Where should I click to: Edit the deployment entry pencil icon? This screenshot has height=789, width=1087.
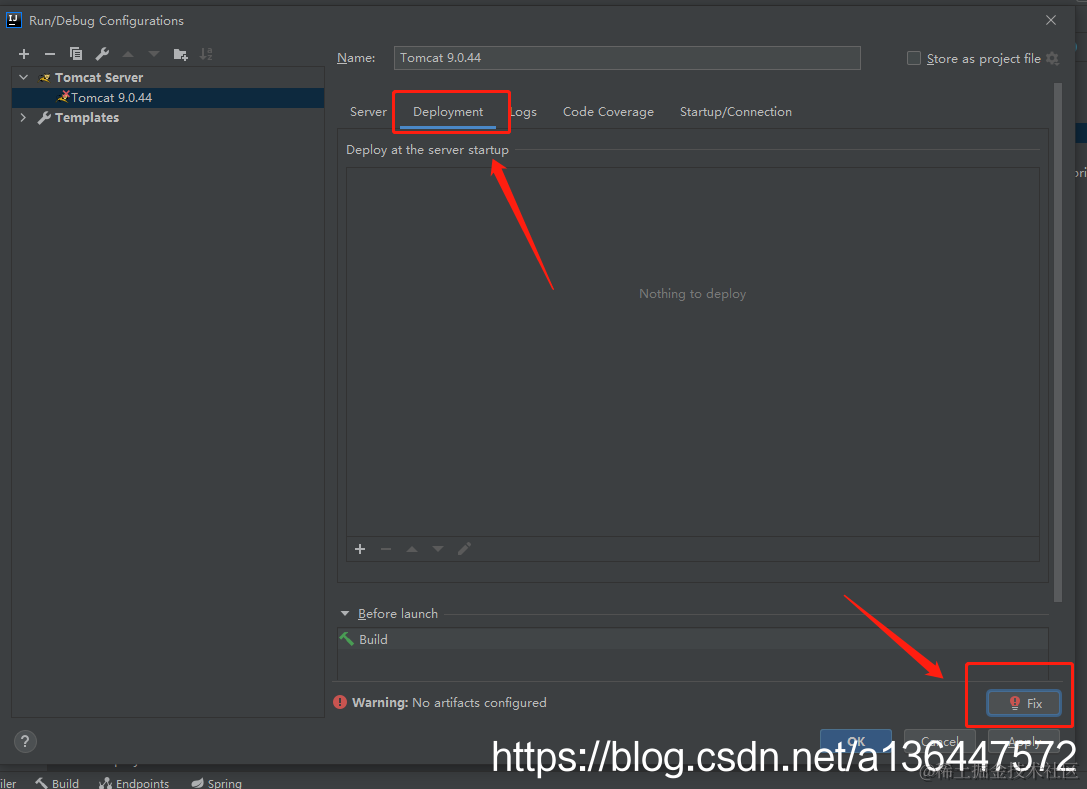(x=464, y=549)
